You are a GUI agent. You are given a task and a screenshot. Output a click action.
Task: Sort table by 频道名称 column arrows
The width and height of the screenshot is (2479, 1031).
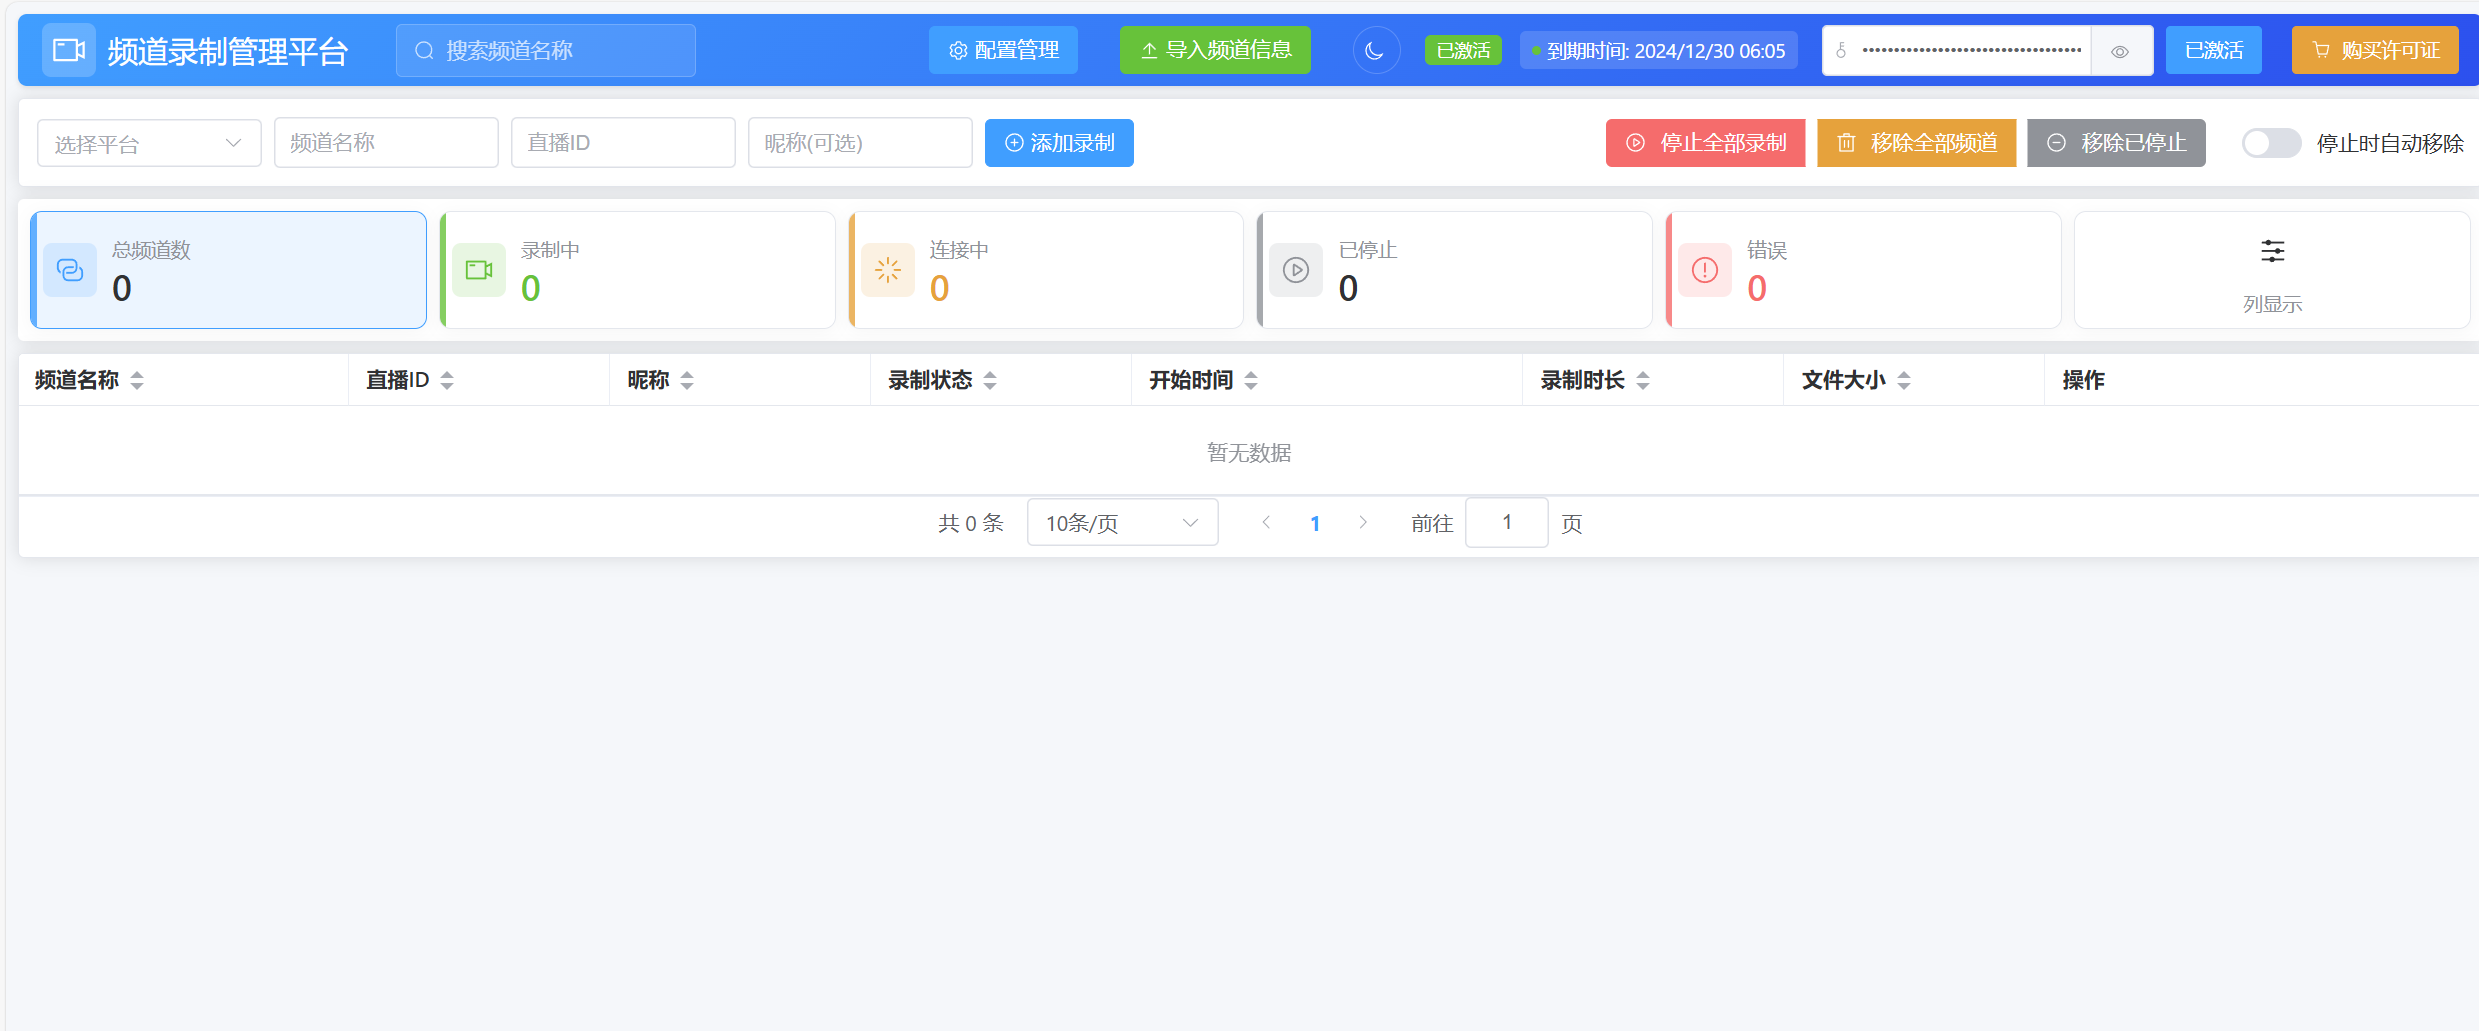[x=137, y=380]
